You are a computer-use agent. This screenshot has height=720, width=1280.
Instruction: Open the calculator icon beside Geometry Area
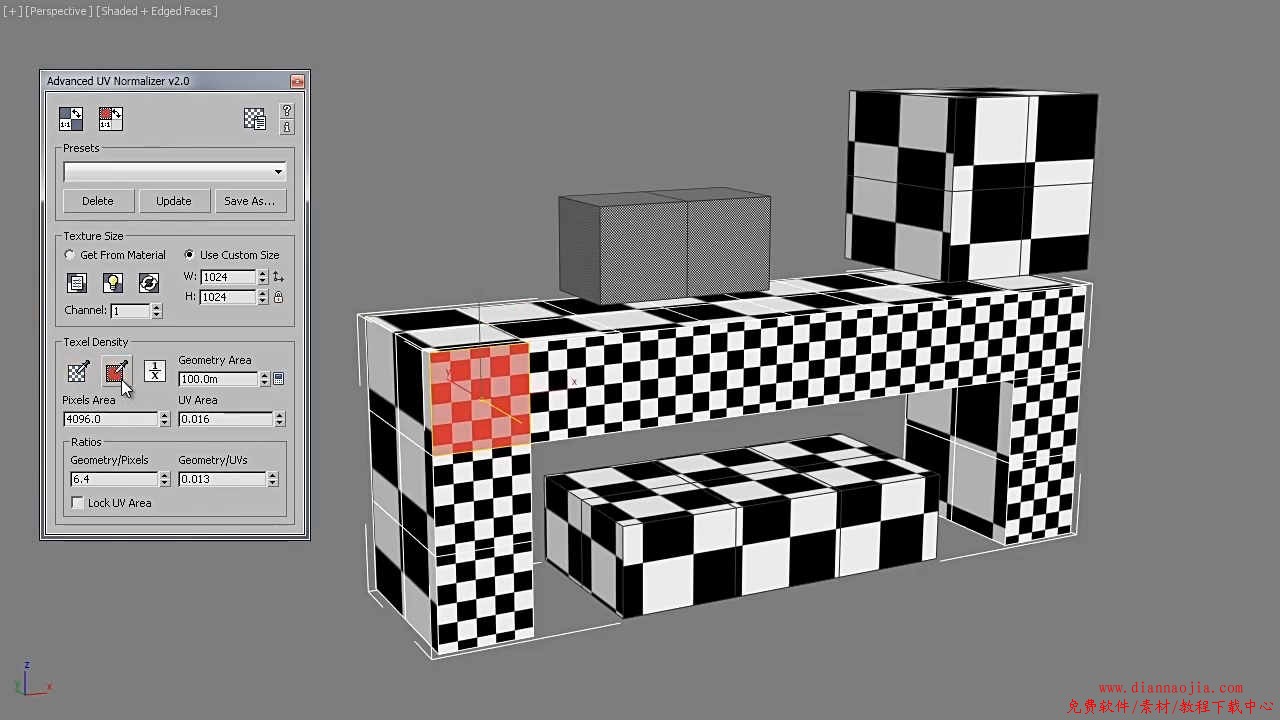pyautogui.click(x=279, y=379)
